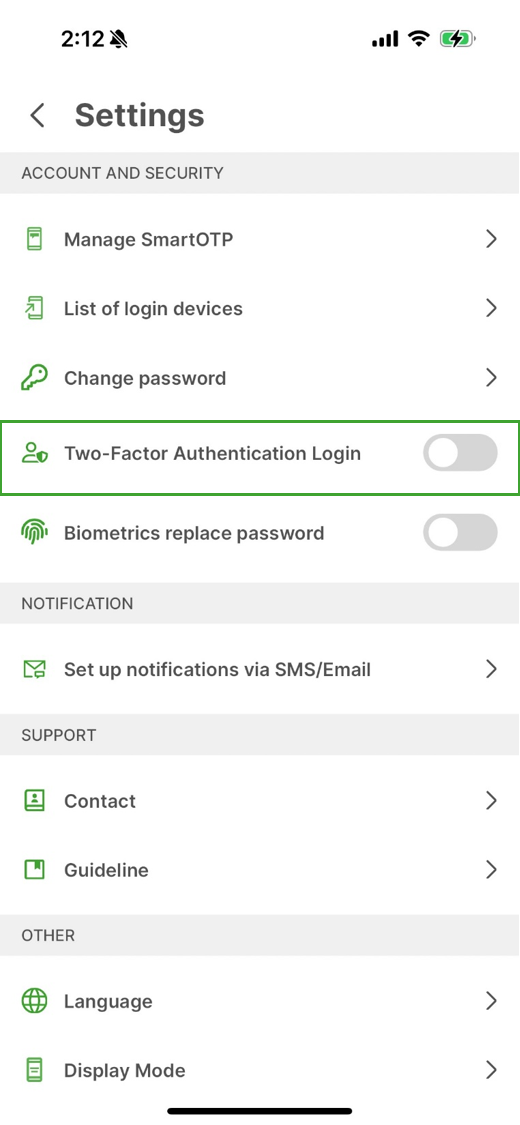
Task: Expand Language options via right chevron
Action: (491, 1001)
